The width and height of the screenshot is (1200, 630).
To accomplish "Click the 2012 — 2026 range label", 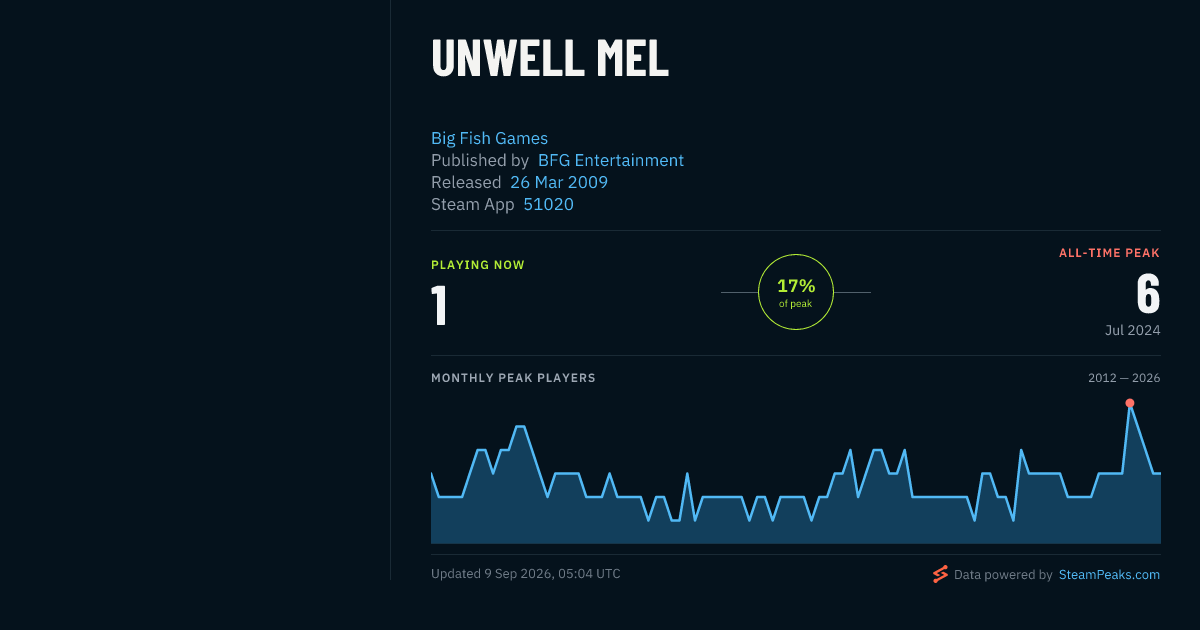I will coord(1124,378).
